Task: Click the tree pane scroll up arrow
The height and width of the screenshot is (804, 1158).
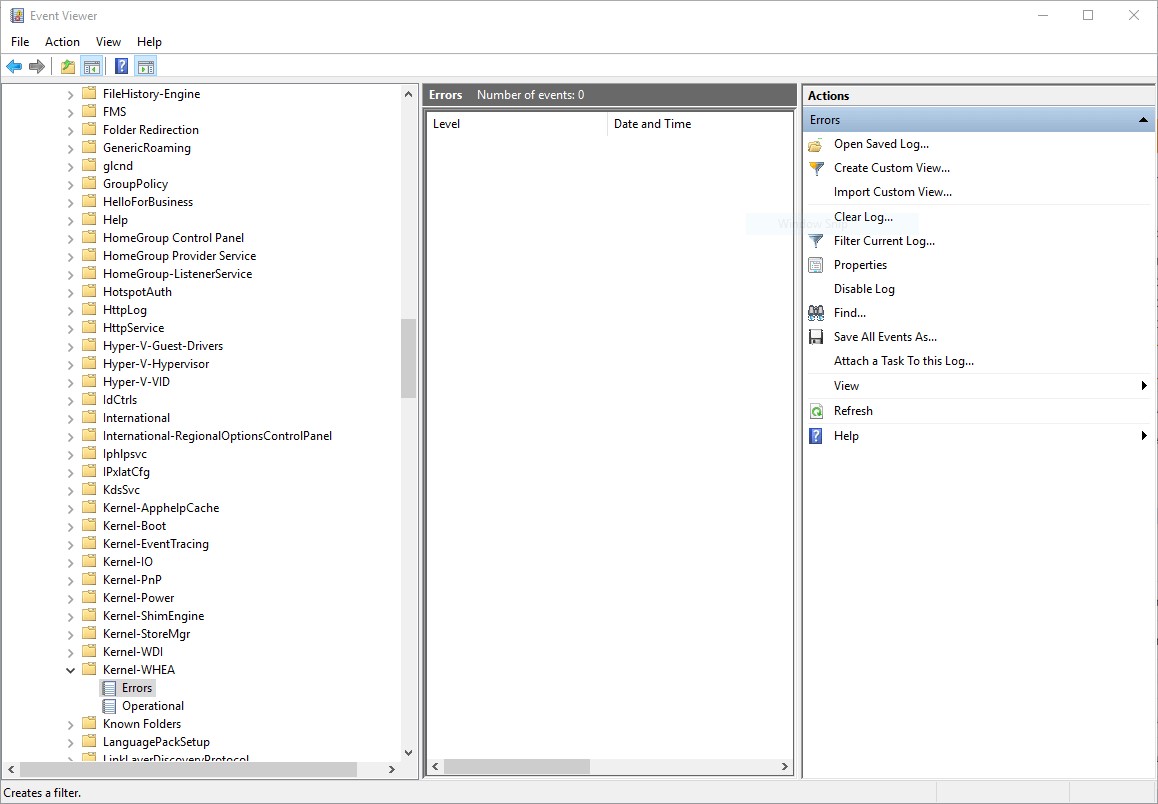Action: pos(408,94)
